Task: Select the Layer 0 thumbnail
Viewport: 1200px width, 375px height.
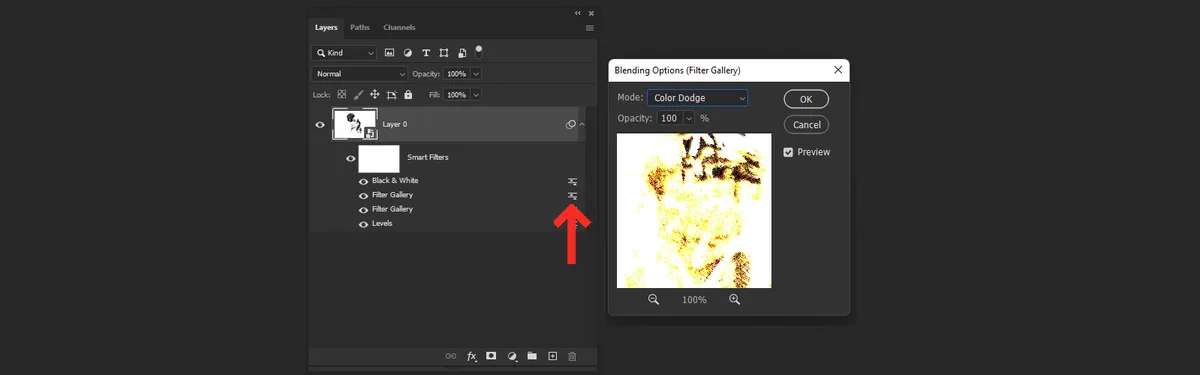Action: (x=355, y=125)
